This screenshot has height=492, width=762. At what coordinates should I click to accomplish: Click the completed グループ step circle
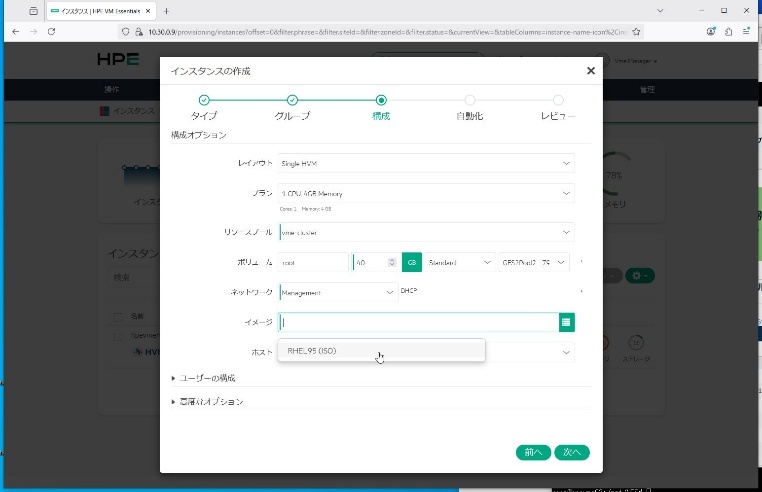click(x=292, y=100)
